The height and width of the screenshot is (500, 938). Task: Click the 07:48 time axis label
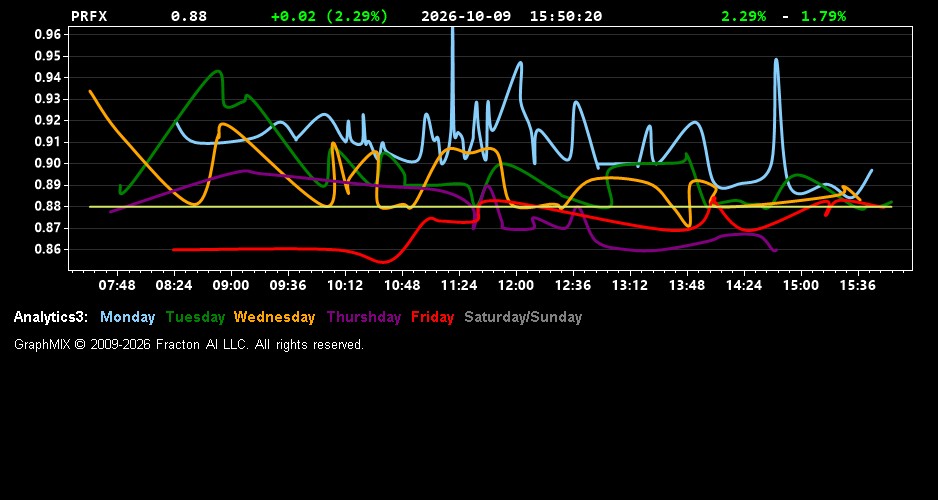click(x=117, y=285)
